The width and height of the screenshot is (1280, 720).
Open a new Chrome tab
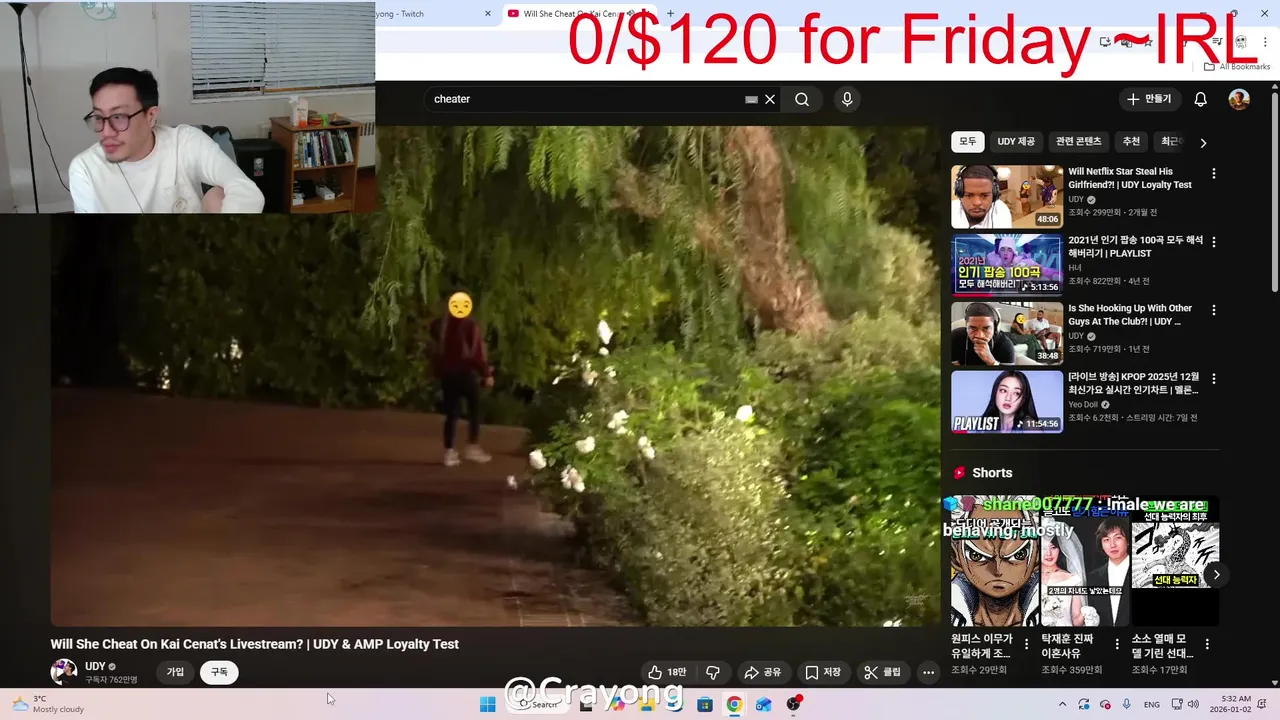(670, 14)
